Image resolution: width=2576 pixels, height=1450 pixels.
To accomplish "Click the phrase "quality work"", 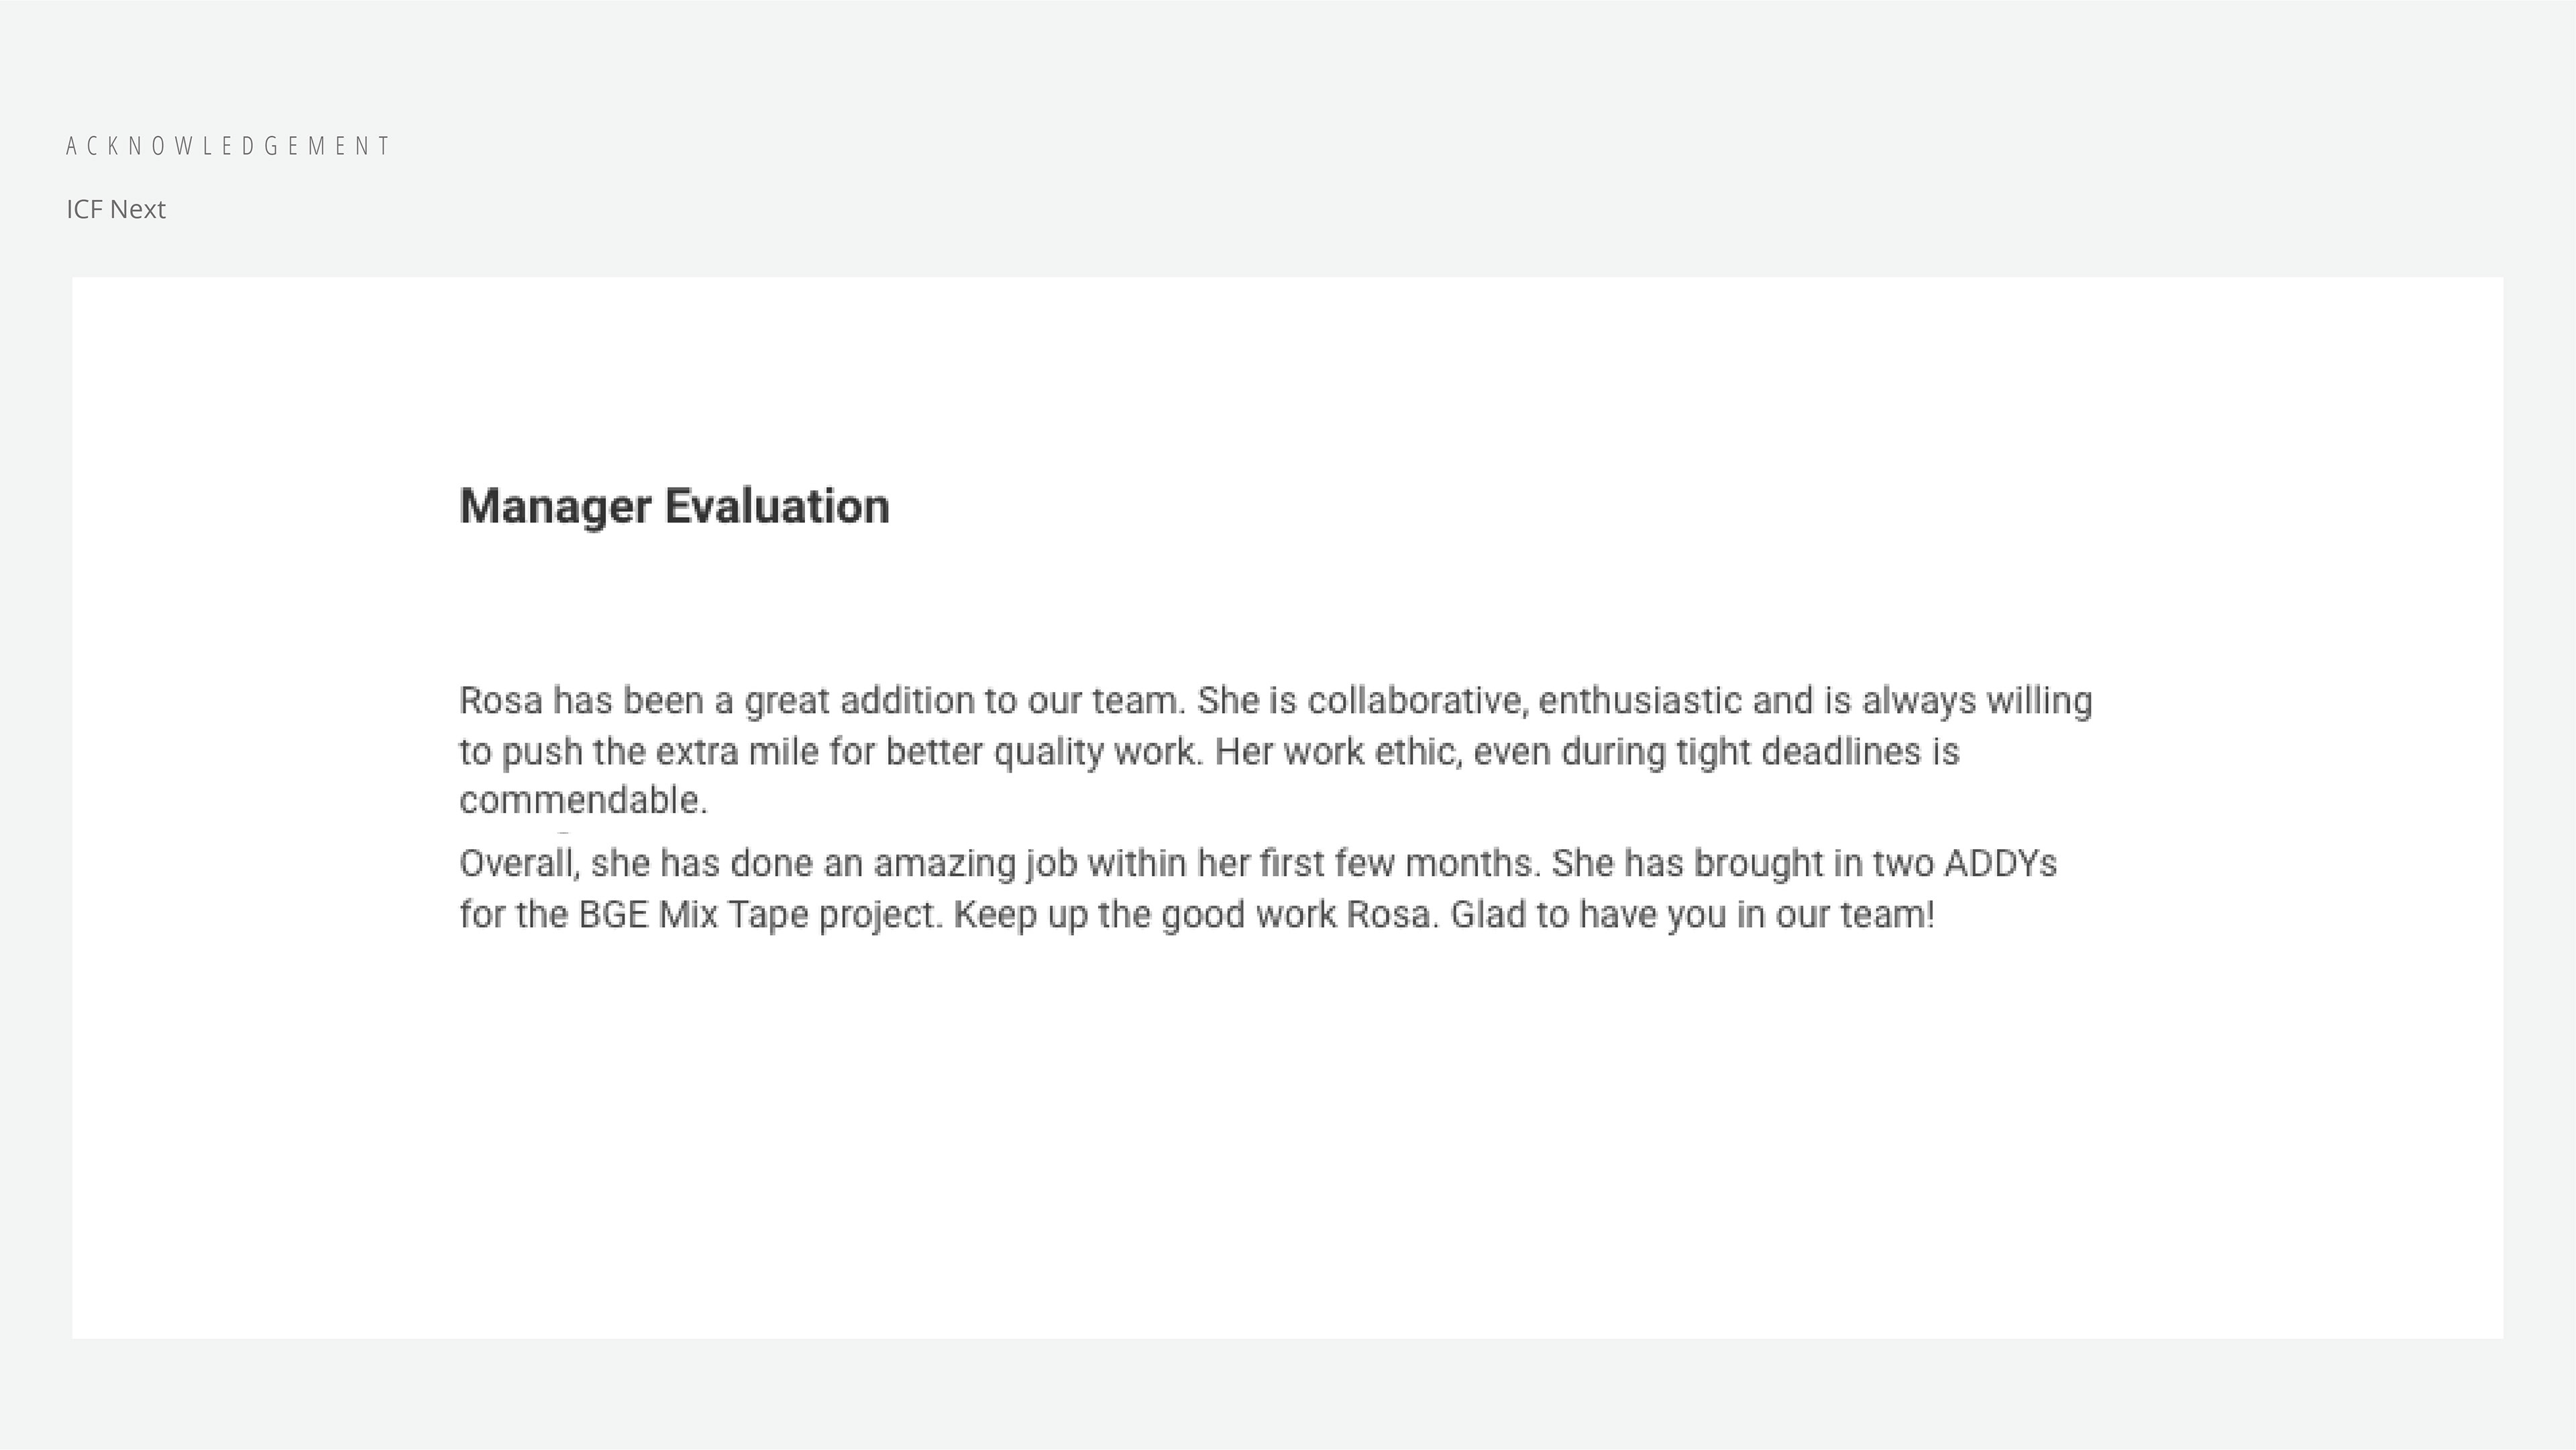I will click(1096, 752).
